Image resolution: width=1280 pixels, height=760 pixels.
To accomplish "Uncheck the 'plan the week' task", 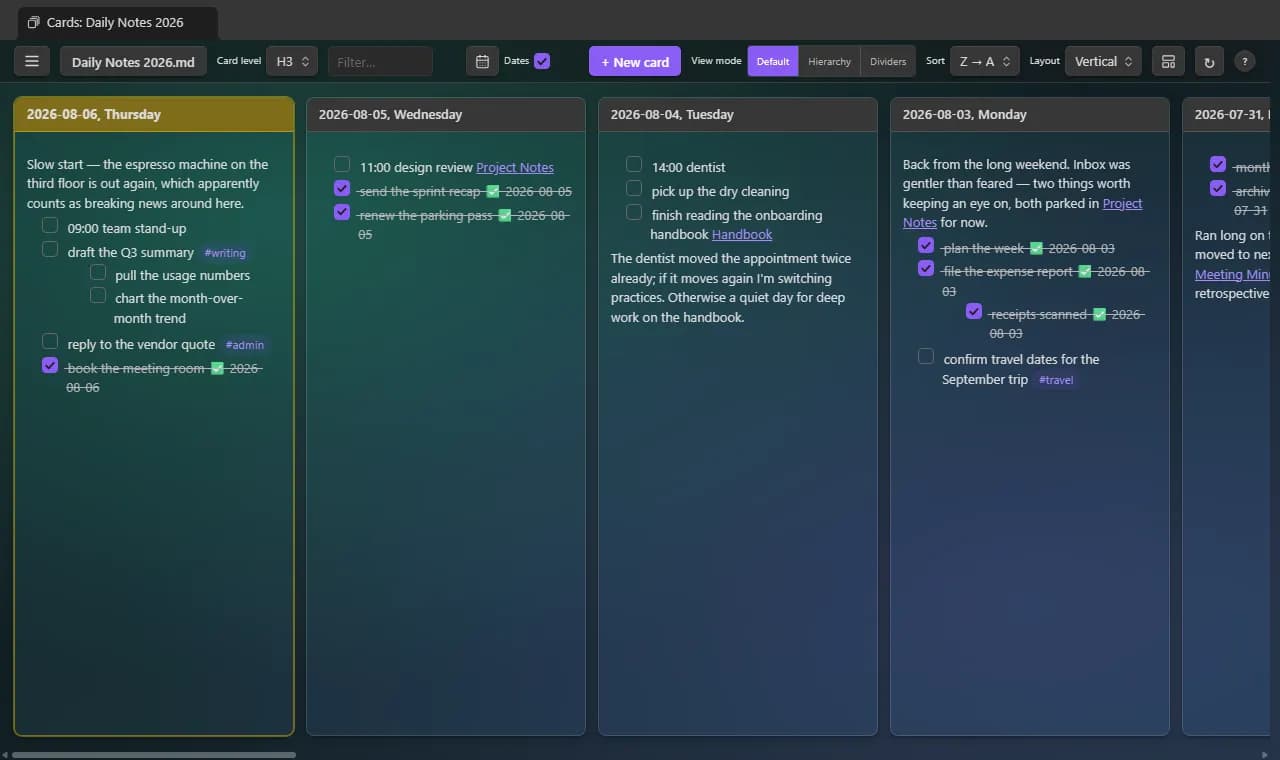I will pos(926,245).
